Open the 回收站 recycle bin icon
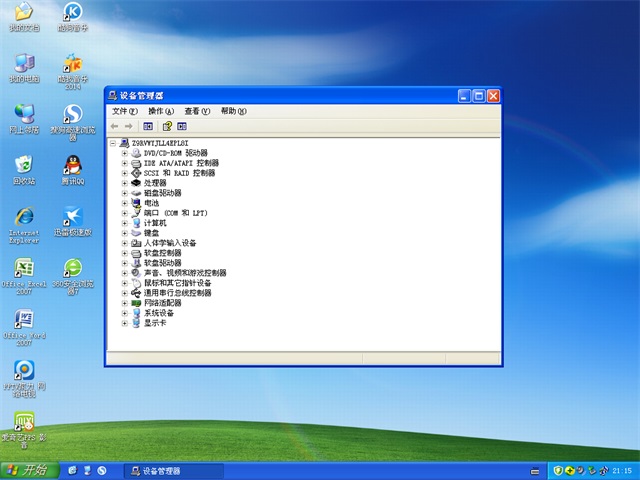The image size is (640, 480). coord(23,165)
